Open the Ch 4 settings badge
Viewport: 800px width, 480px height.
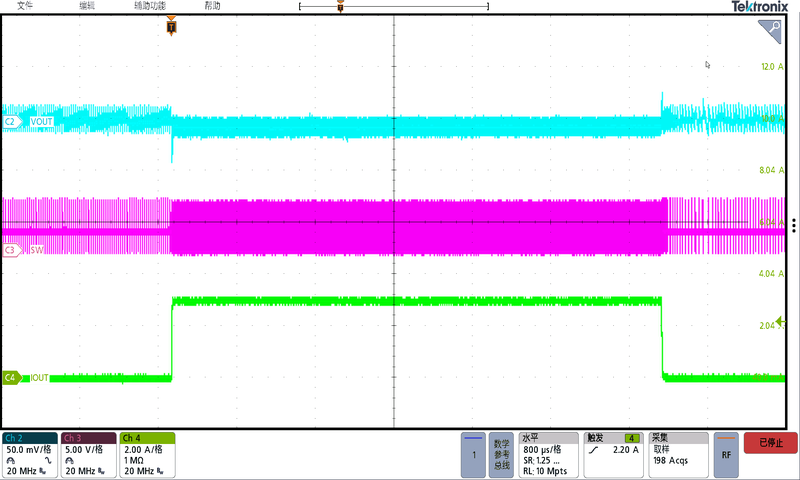point(147,455)
